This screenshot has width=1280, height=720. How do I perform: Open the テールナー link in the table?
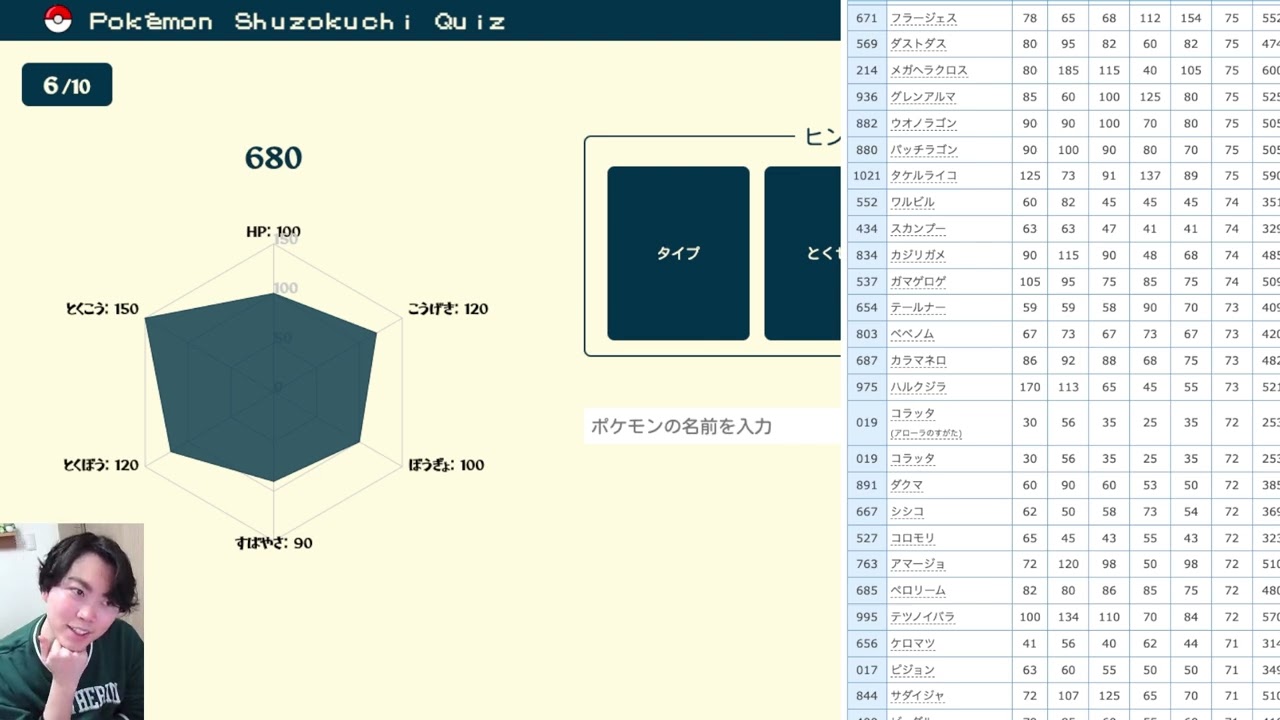coord(918,307)
